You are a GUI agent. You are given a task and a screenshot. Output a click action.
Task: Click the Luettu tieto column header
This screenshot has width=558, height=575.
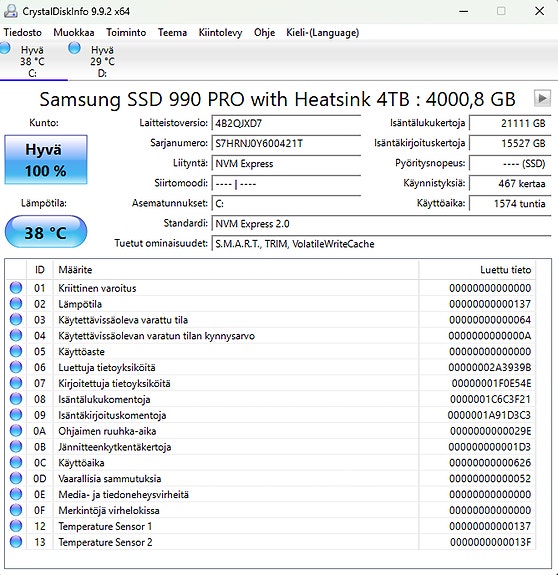[477, 270]
